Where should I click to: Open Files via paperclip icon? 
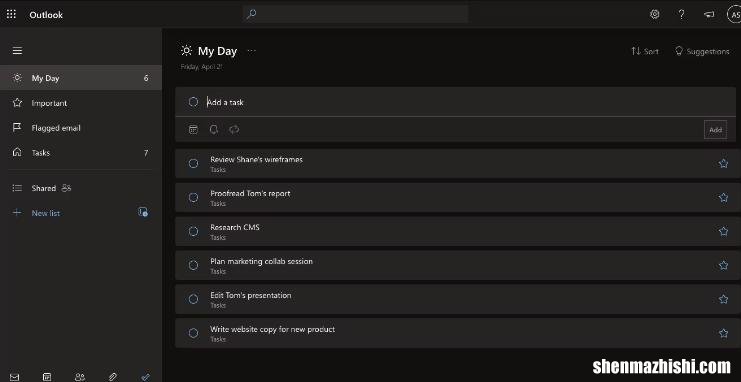(112, 377)
